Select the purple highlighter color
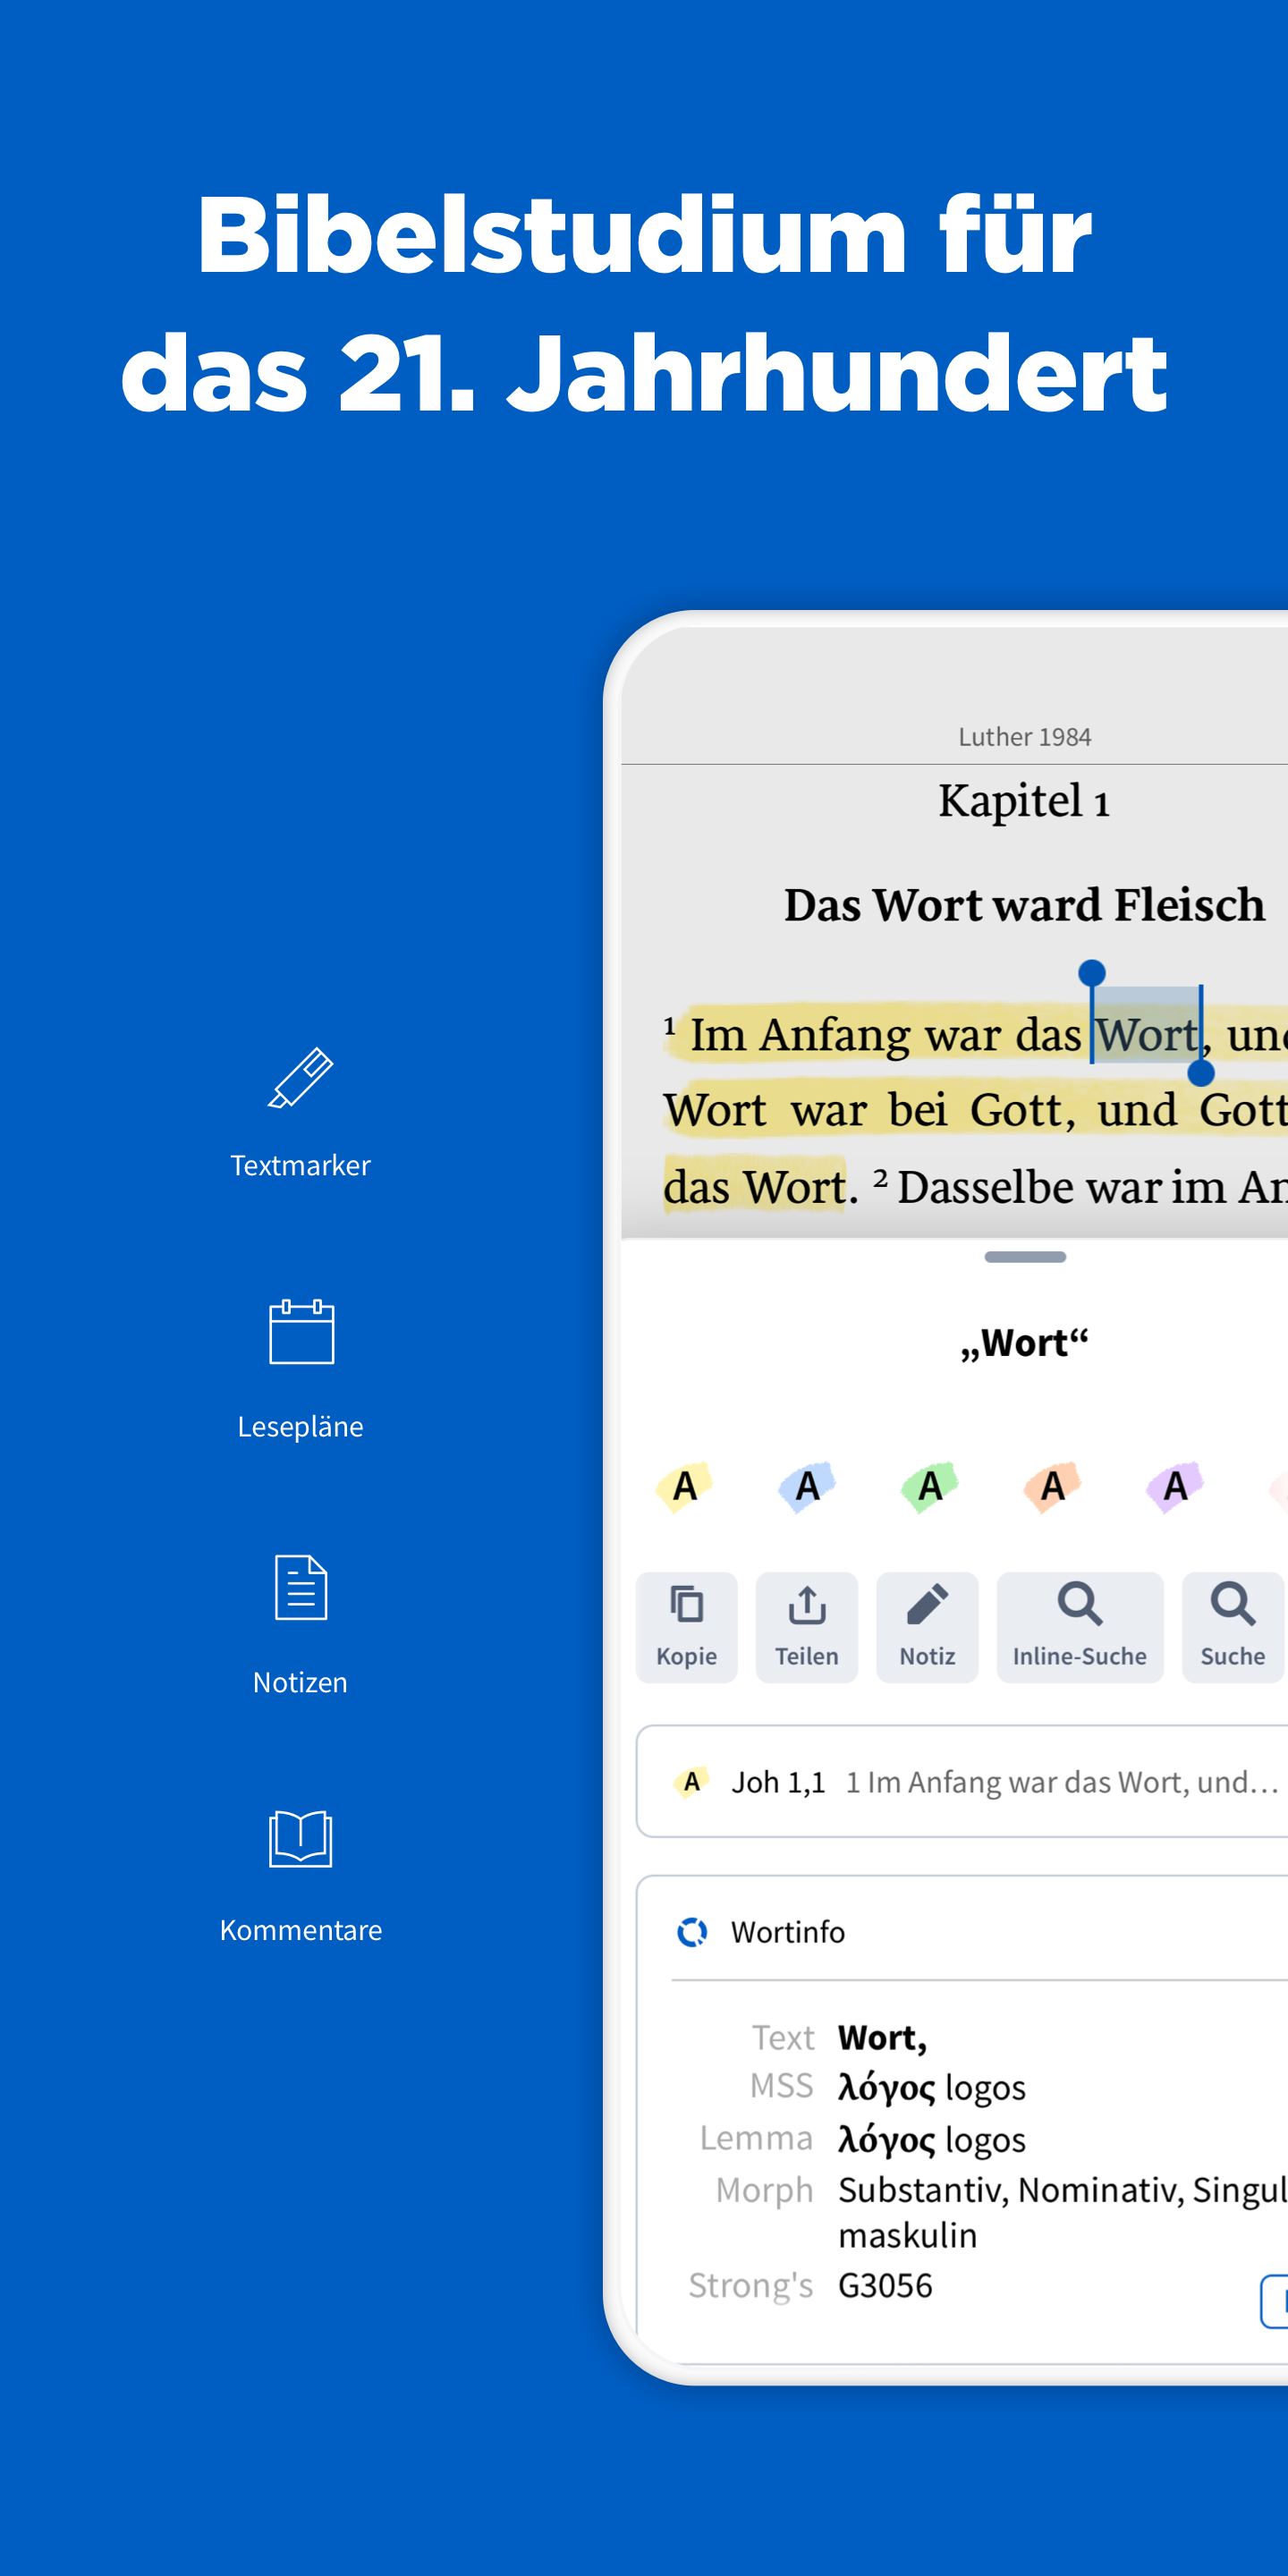This screenshot has height=2576, width=1288. pyautogui.click(x=1175, y=1487)
